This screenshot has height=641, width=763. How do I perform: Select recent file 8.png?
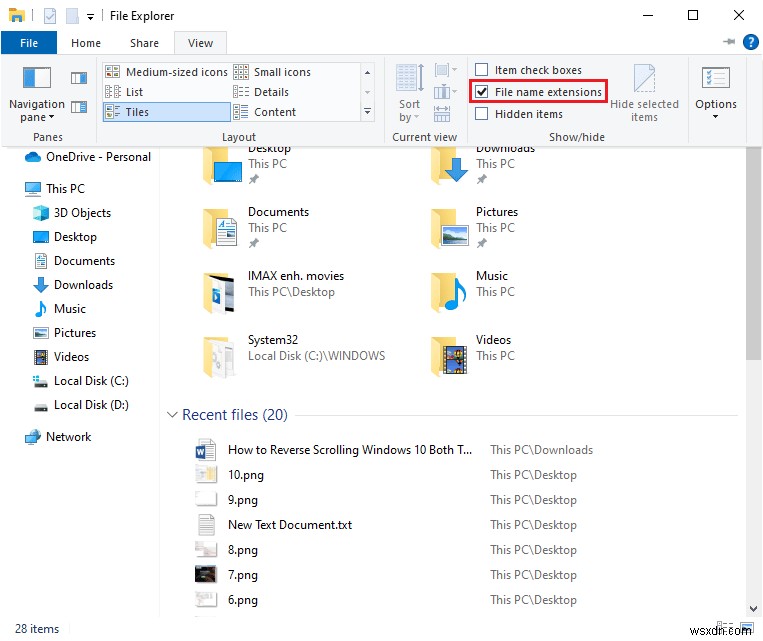pos(242,550)
